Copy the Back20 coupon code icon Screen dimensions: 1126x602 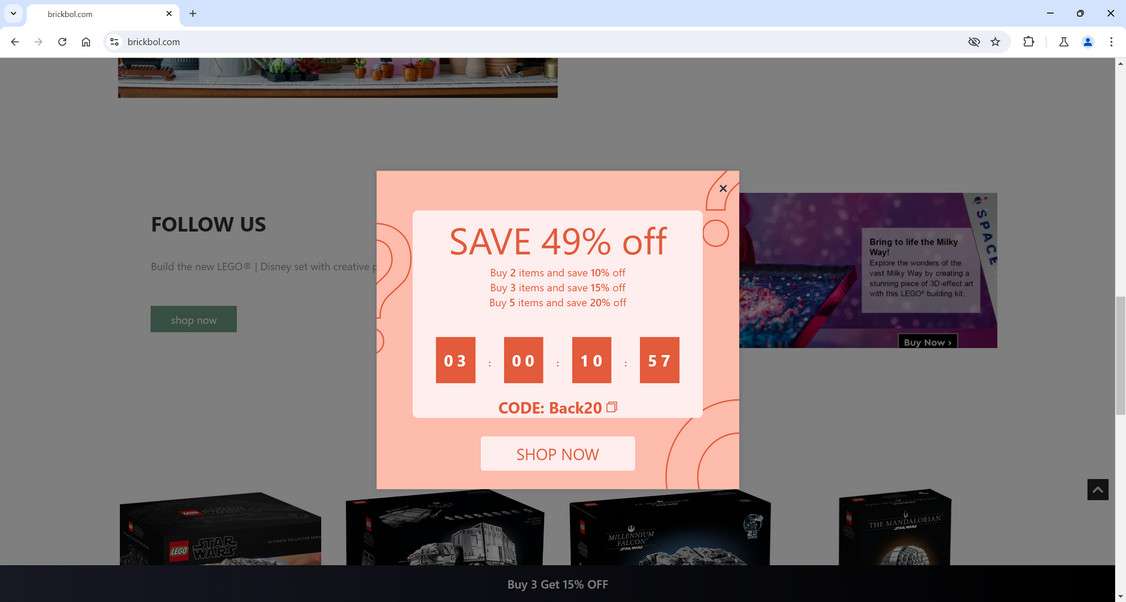coord(612,407)
